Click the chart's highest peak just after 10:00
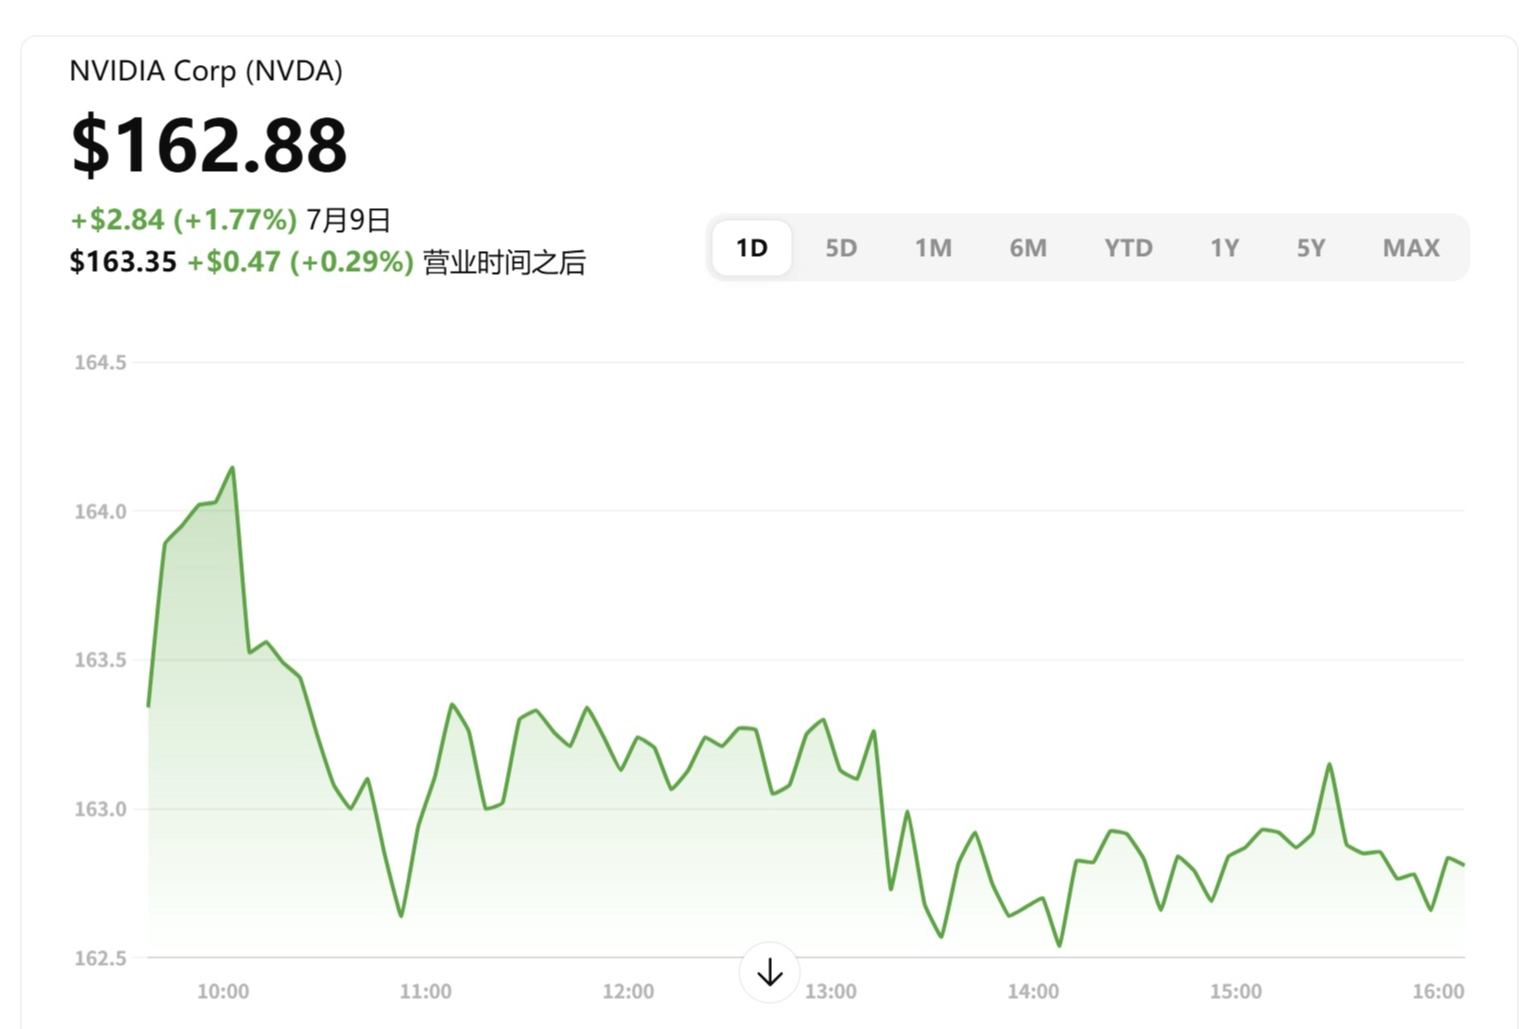This screenshot has width=1534, height=1029. [x=233, y=467]
